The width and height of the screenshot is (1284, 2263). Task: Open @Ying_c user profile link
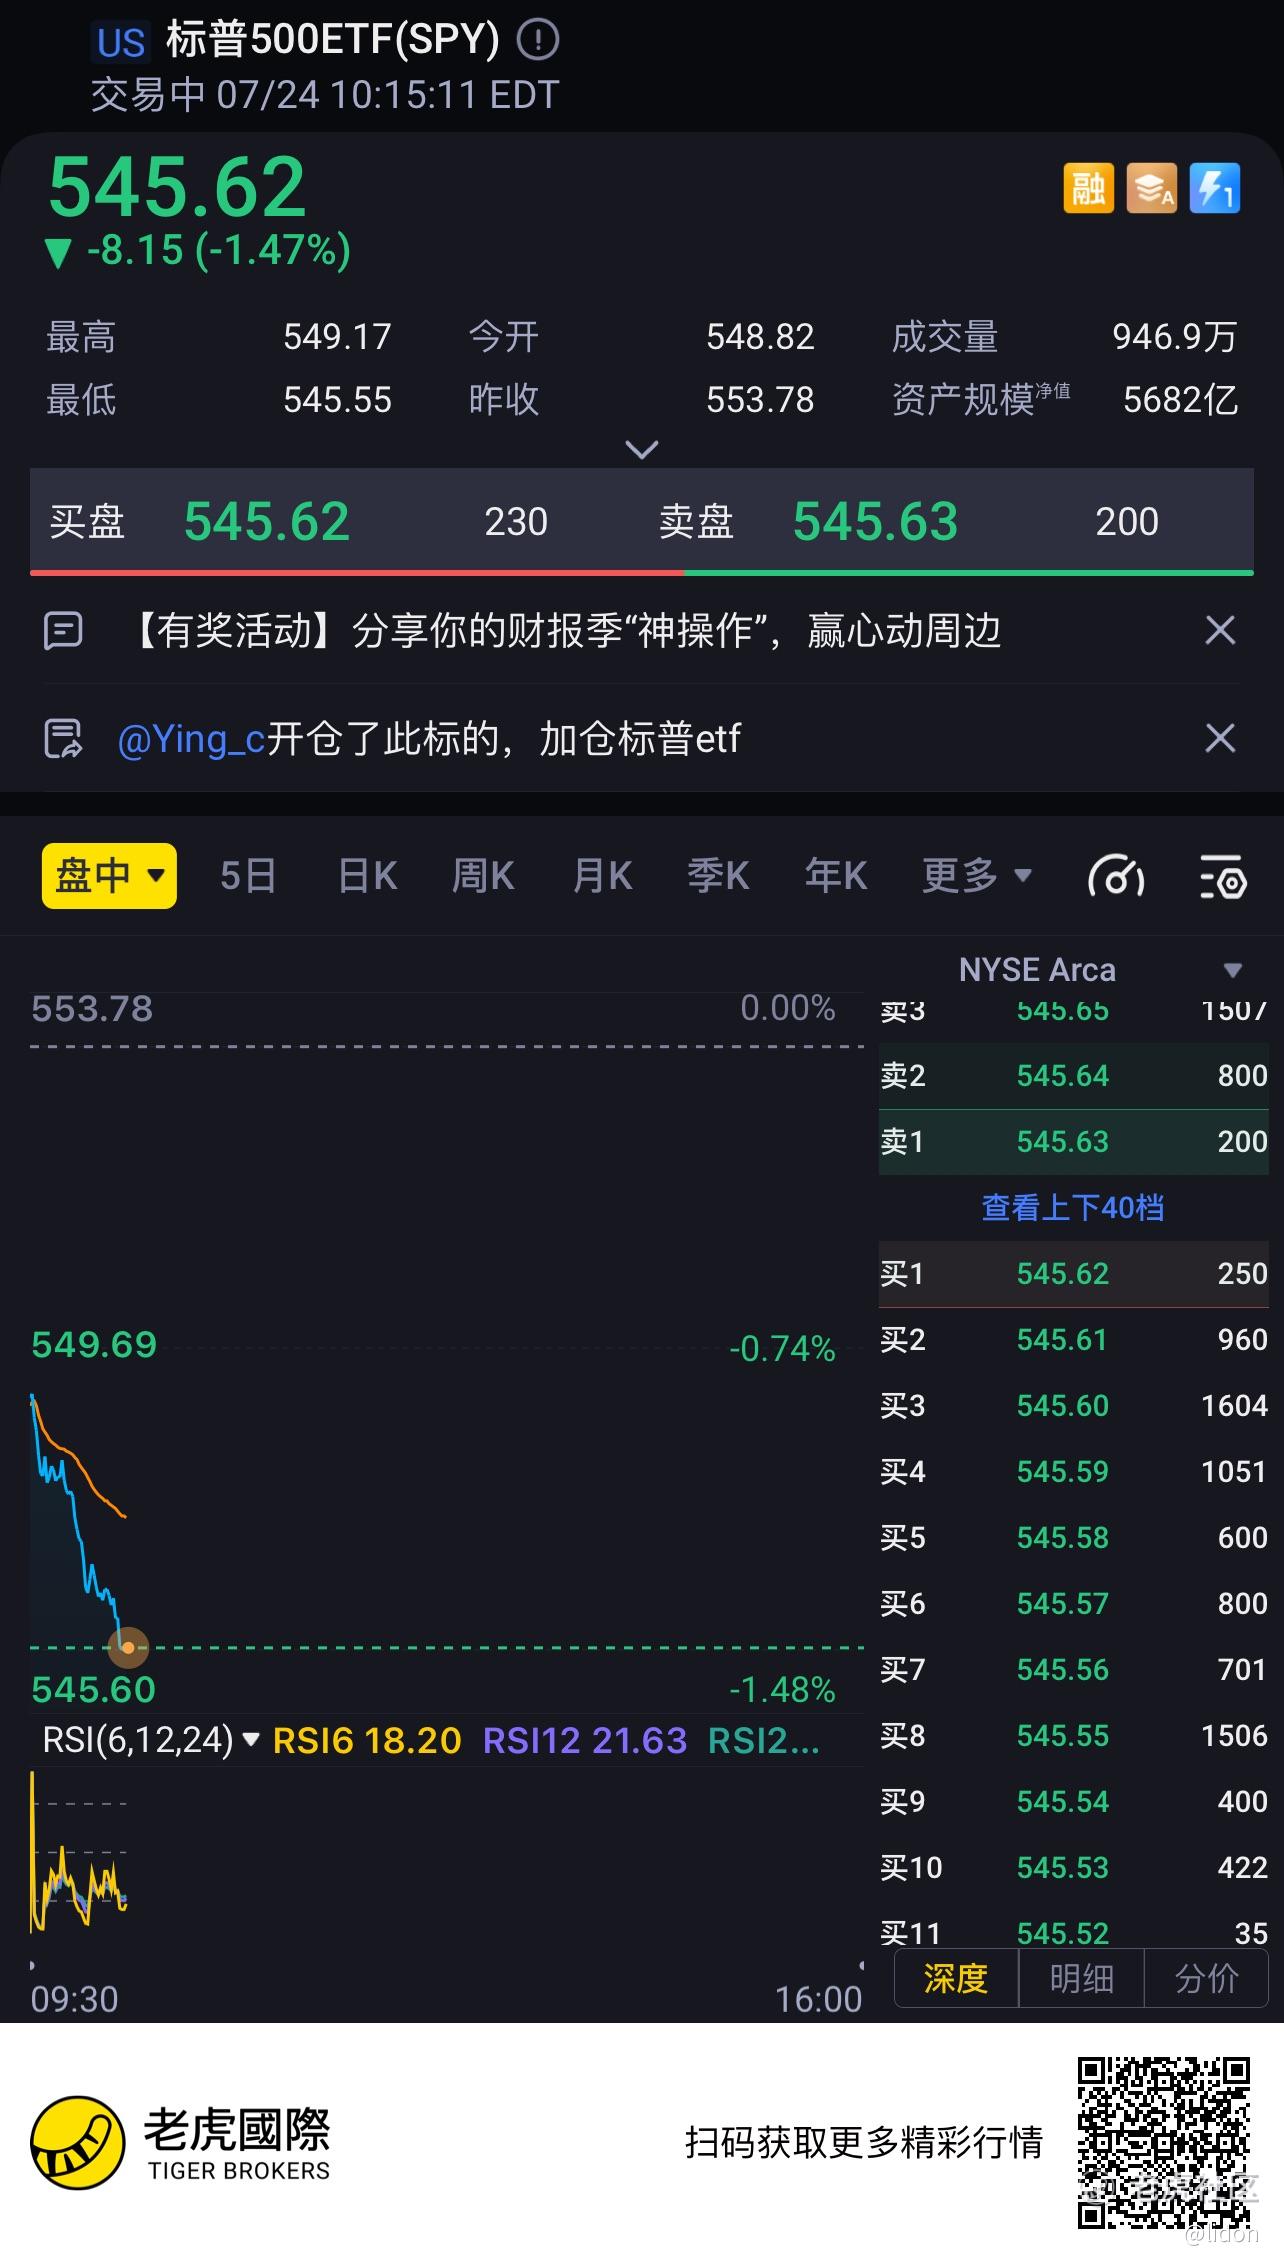191,739
